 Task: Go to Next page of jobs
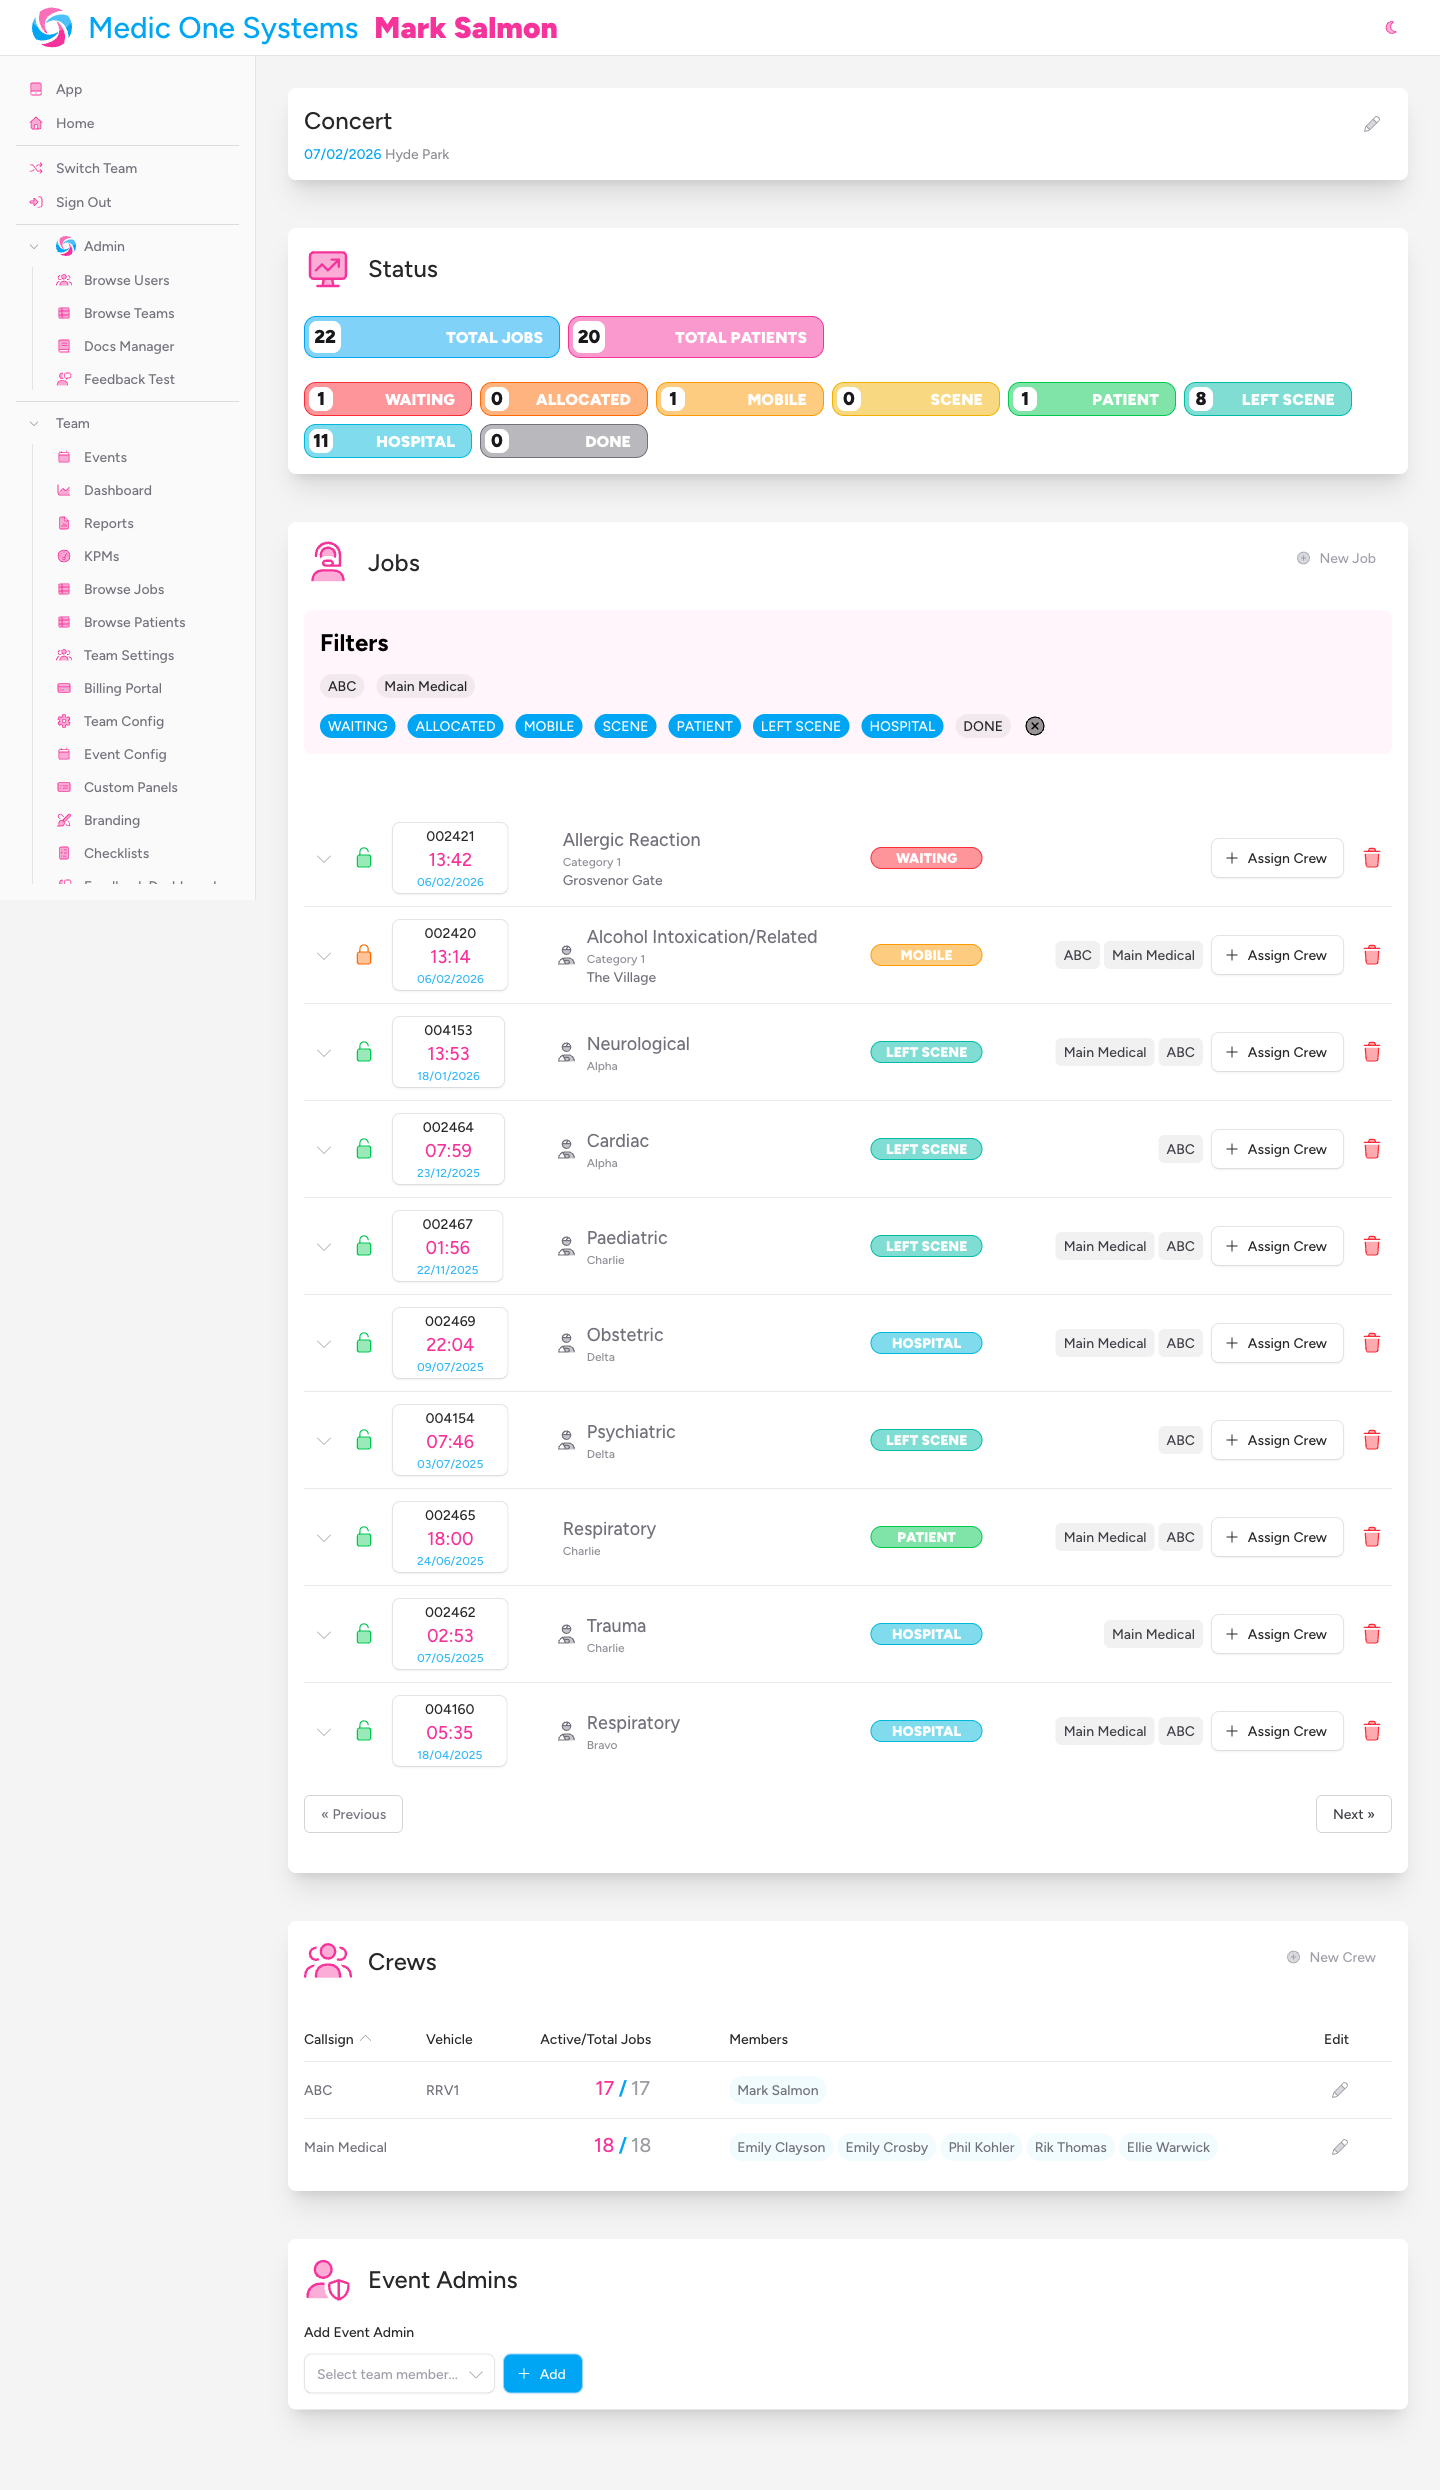point(1353,1814)
